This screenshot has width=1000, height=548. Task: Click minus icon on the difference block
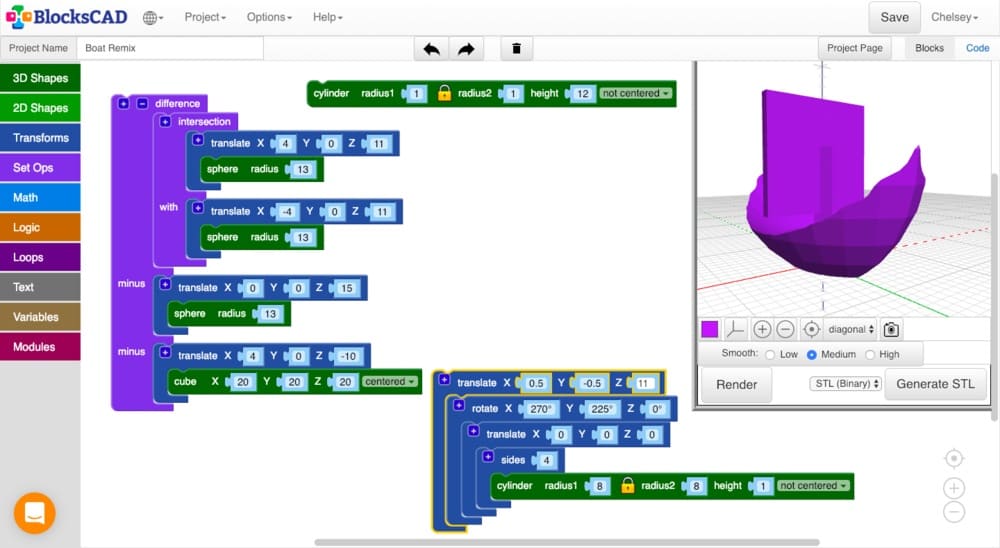click(142, 103)
